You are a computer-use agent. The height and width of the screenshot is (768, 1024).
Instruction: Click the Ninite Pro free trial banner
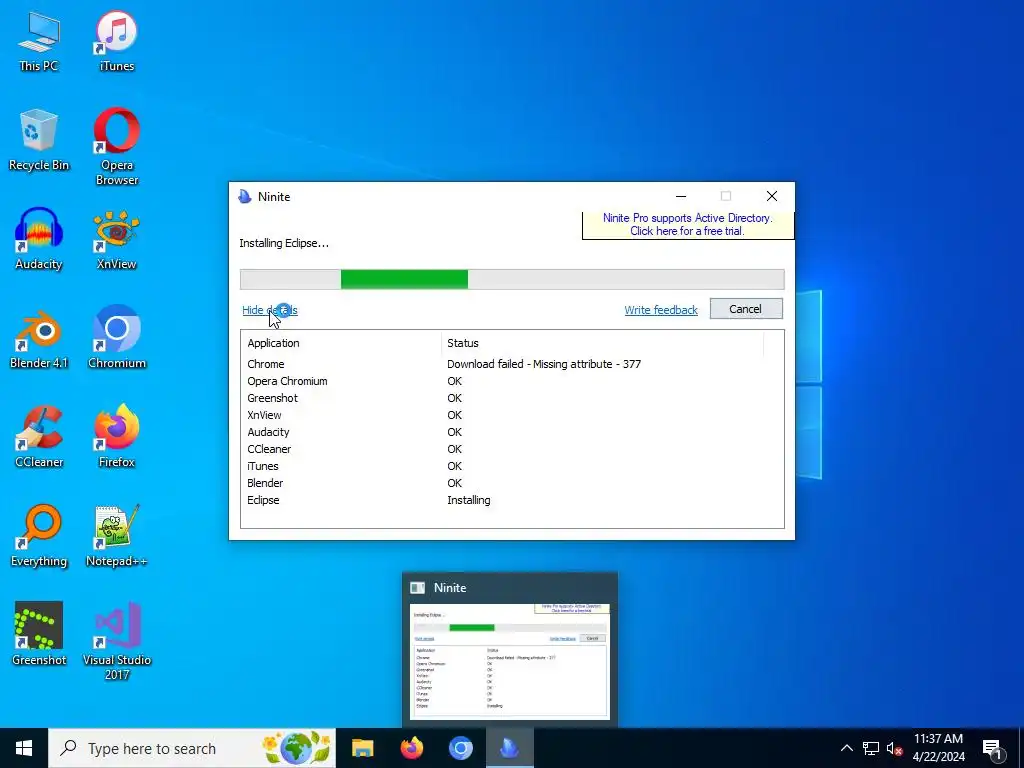click(688, 225)
